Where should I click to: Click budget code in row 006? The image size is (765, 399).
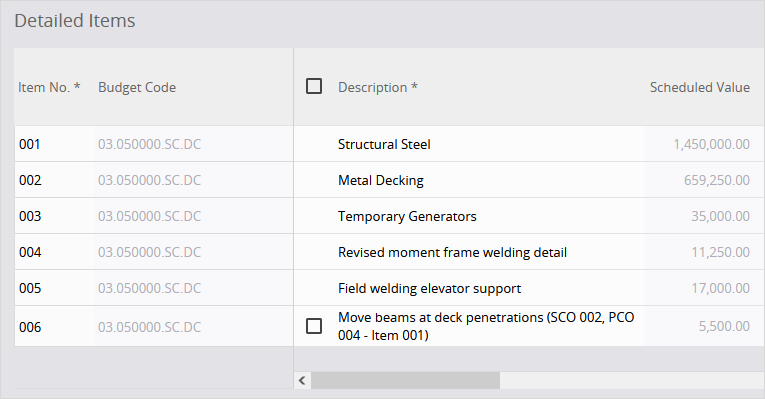(x=149, y=327)
